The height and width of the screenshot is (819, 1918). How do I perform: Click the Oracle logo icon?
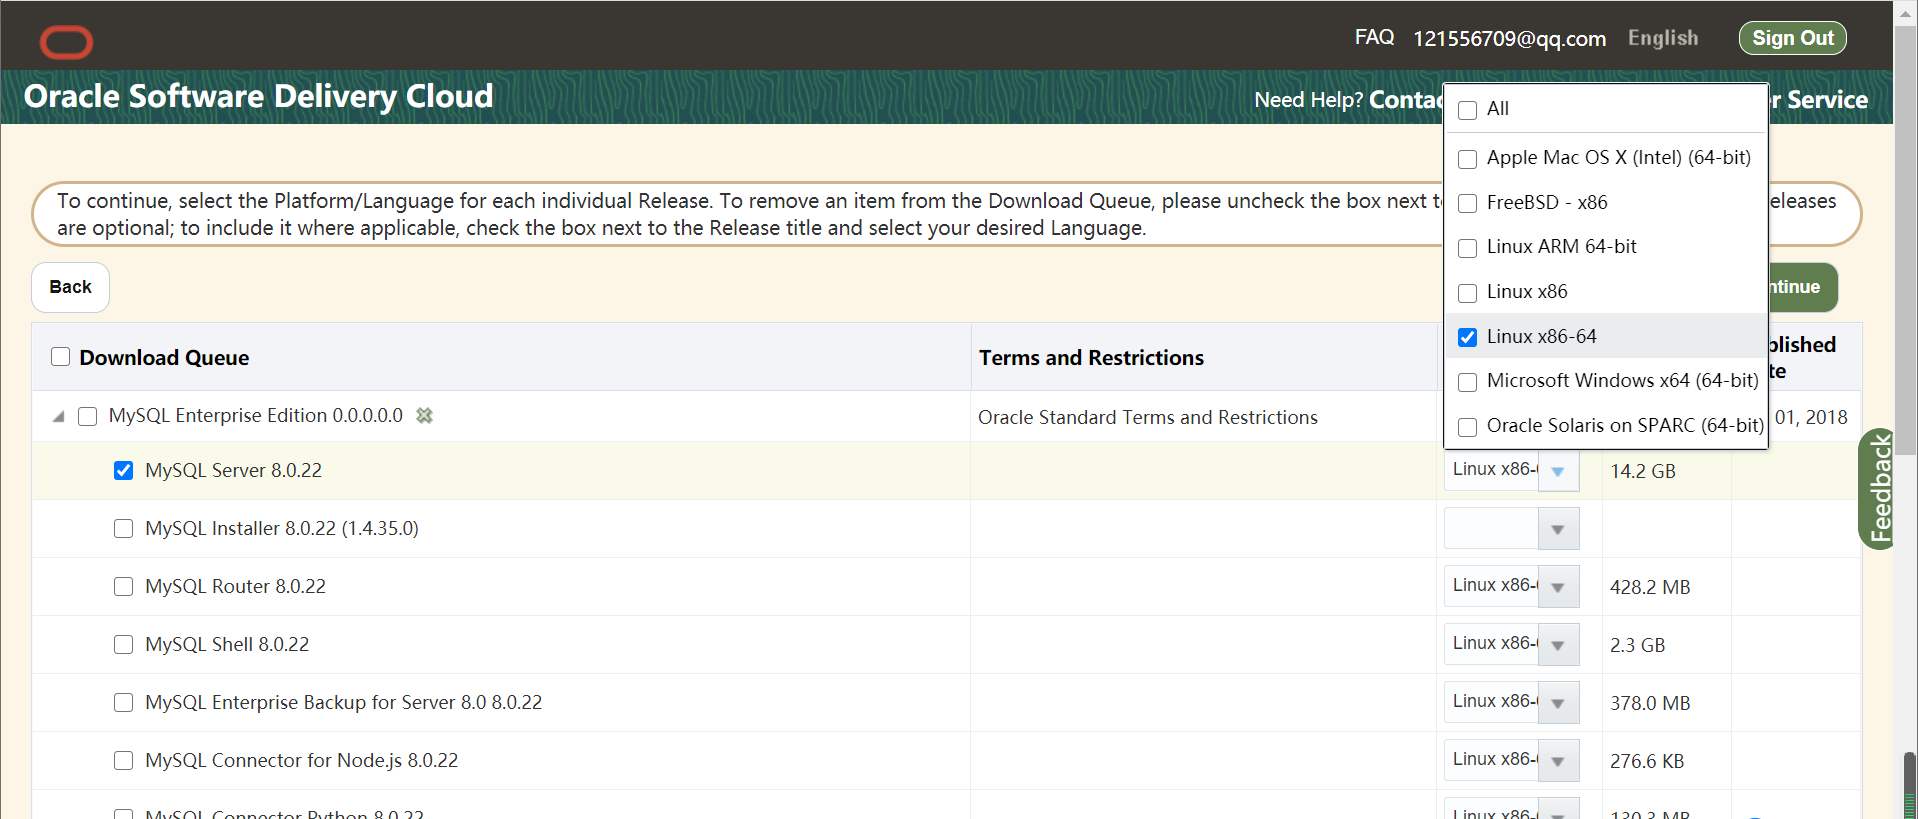66,42
